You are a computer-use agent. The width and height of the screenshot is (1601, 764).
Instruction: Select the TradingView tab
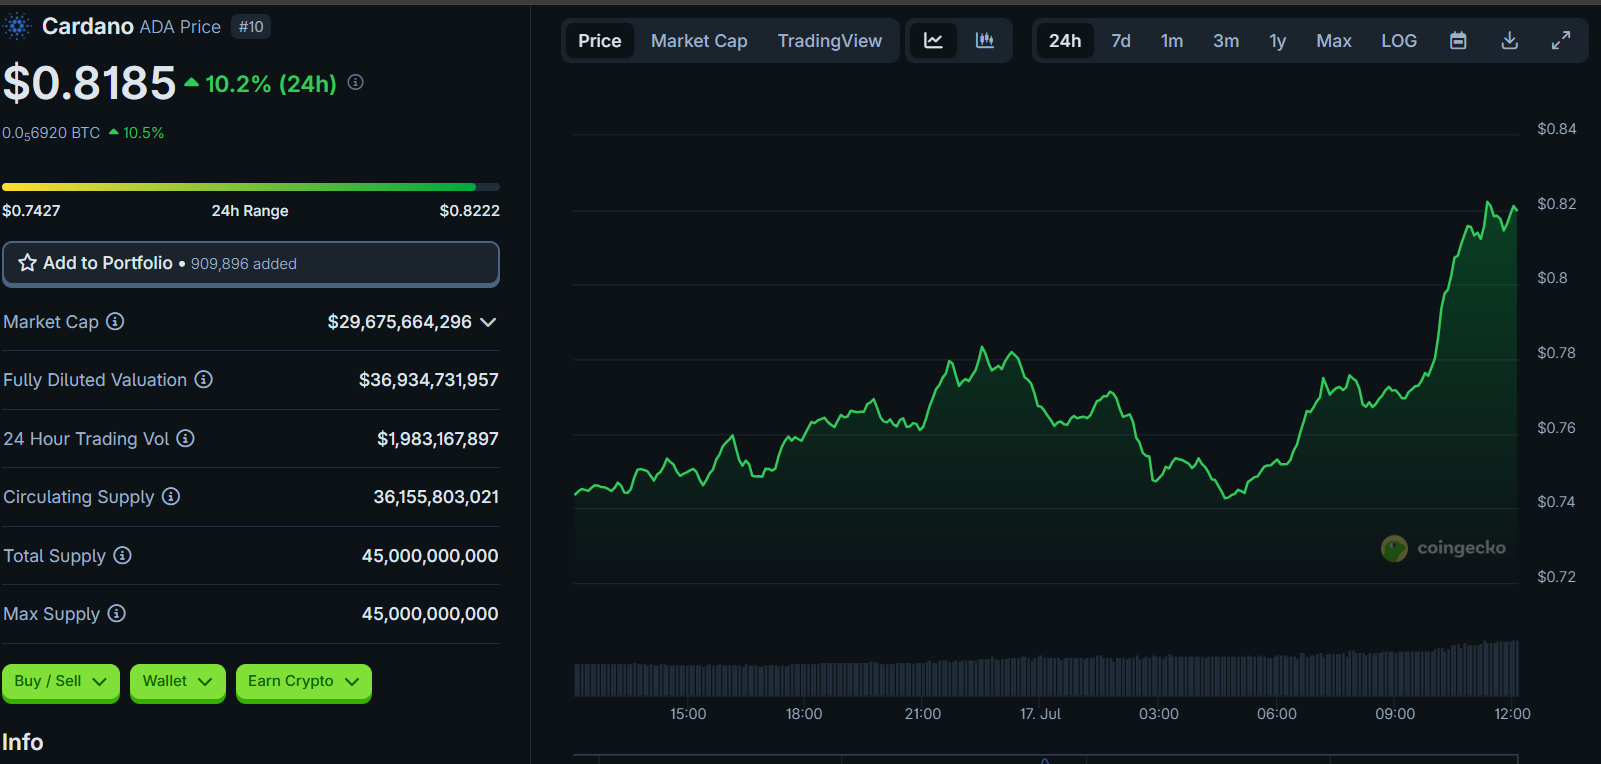pyautogui.click(x=830, y=41)
